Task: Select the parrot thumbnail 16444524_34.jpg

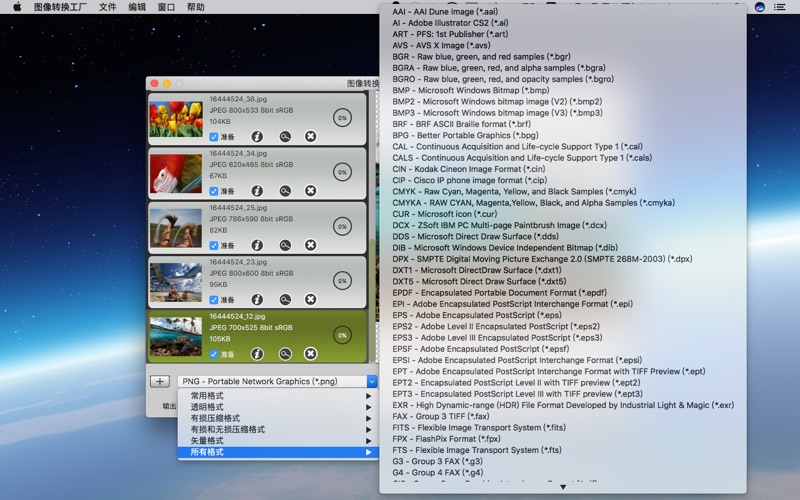Action: pos(176,173)
